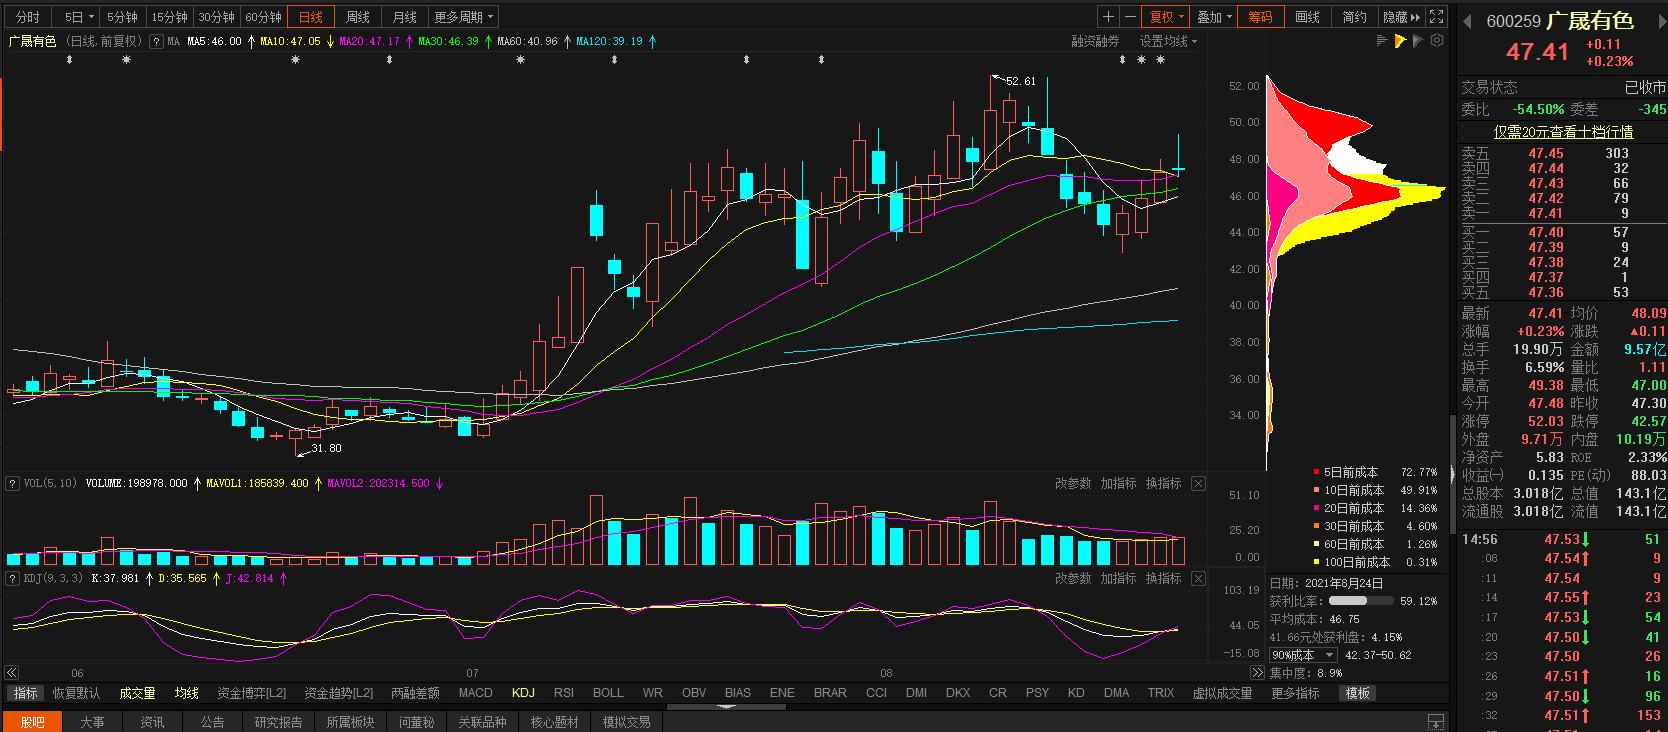Viewport: 1668px width, 732px height.
Task: Close the KDJ indicator sub-panel
Action: [1198, 579]
